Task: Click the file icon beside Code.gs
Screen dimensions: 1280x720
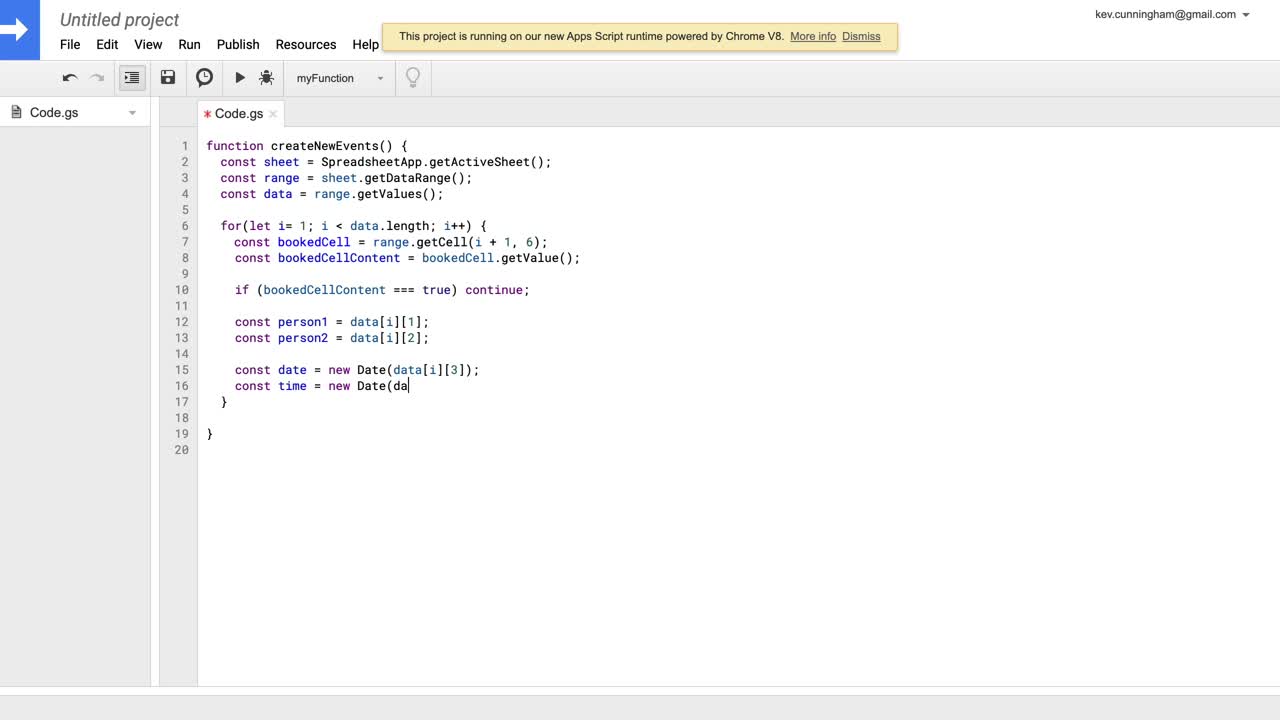Action: (x=16, y=112)
